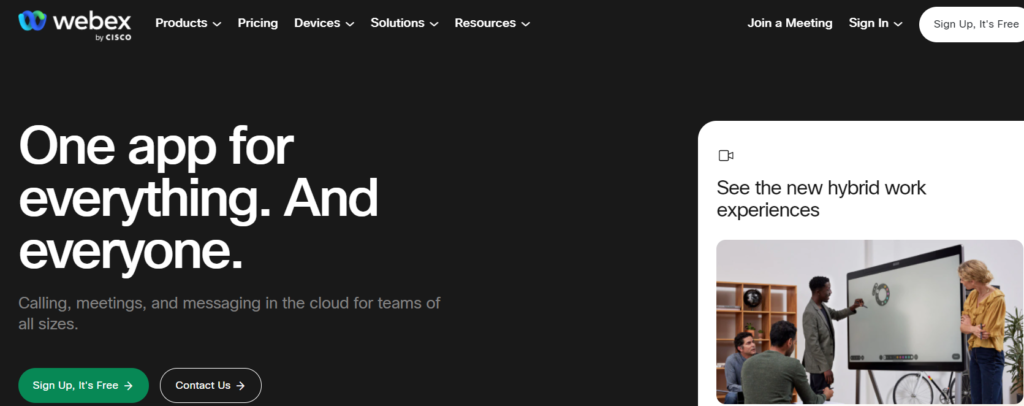The height and width of the screenshot is (406, 1024).
Task: Click arrow icon on Contact Us button
Action: (240, 386)
